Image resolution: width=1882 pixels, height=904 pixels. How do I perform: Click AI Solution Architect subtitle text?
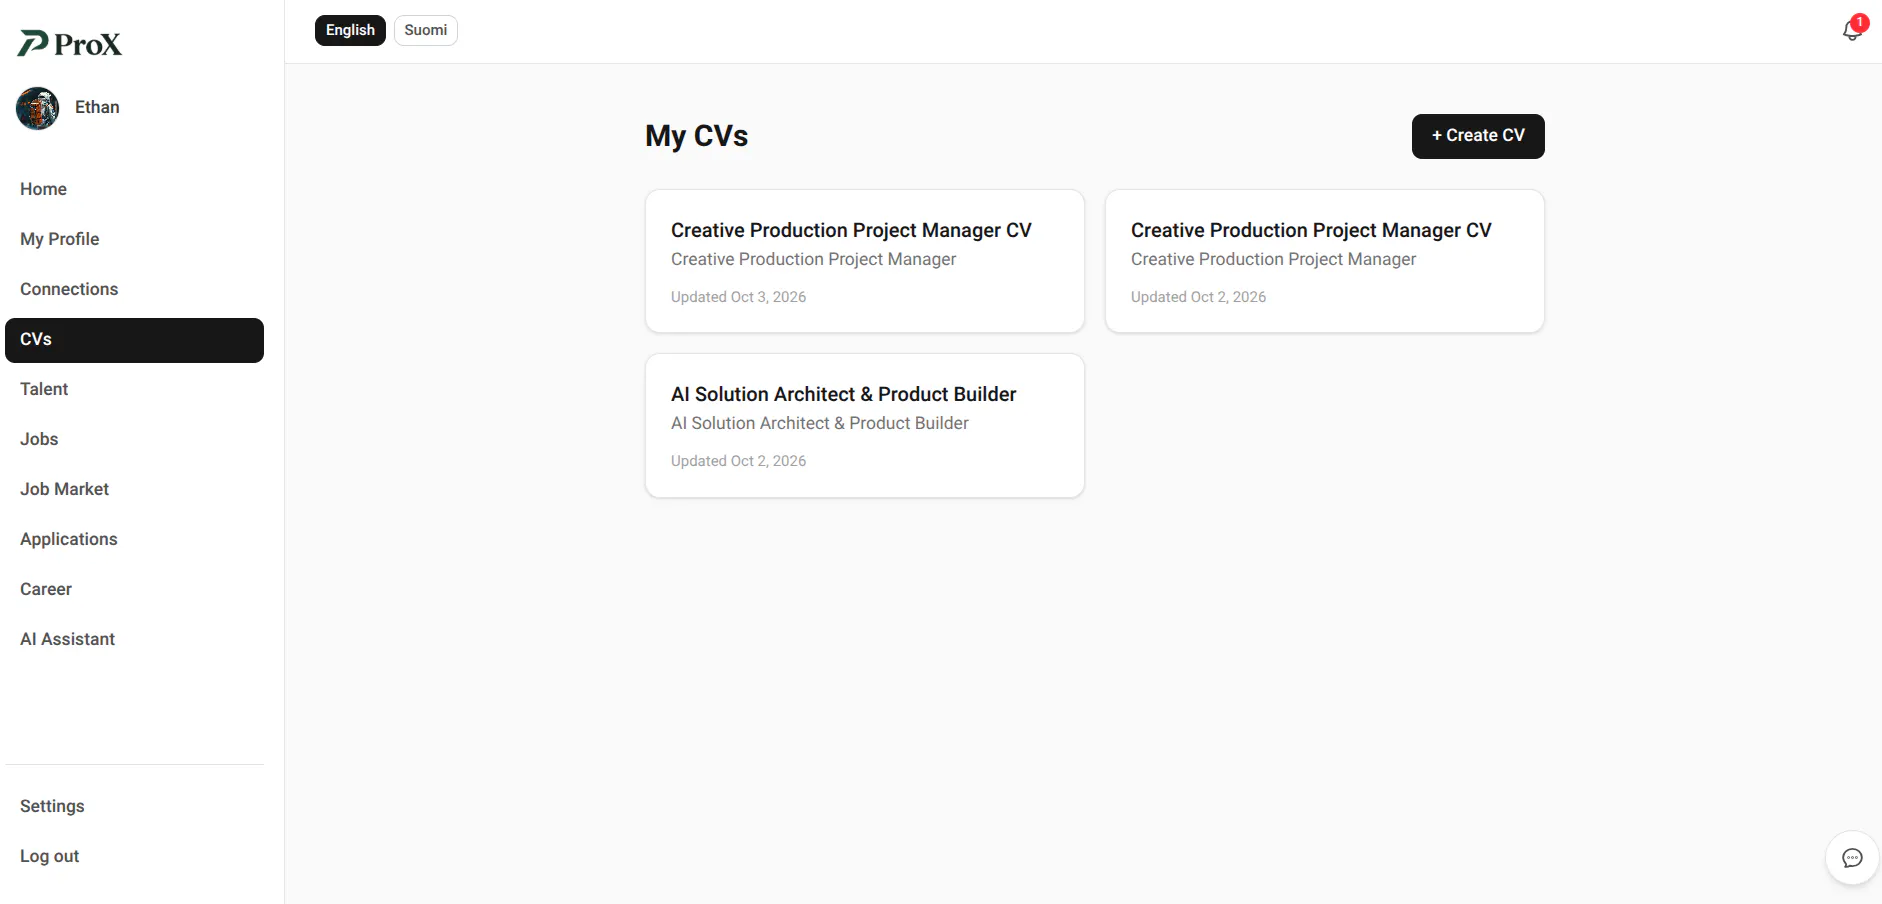click(820, 423)
